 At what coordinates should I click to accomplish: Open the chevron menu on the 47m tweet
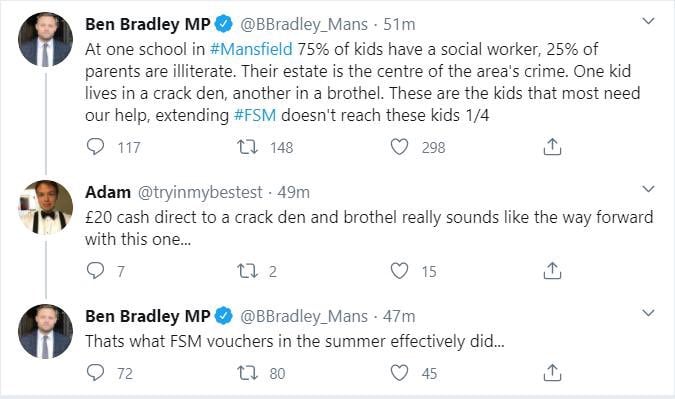tap(648, 313)
